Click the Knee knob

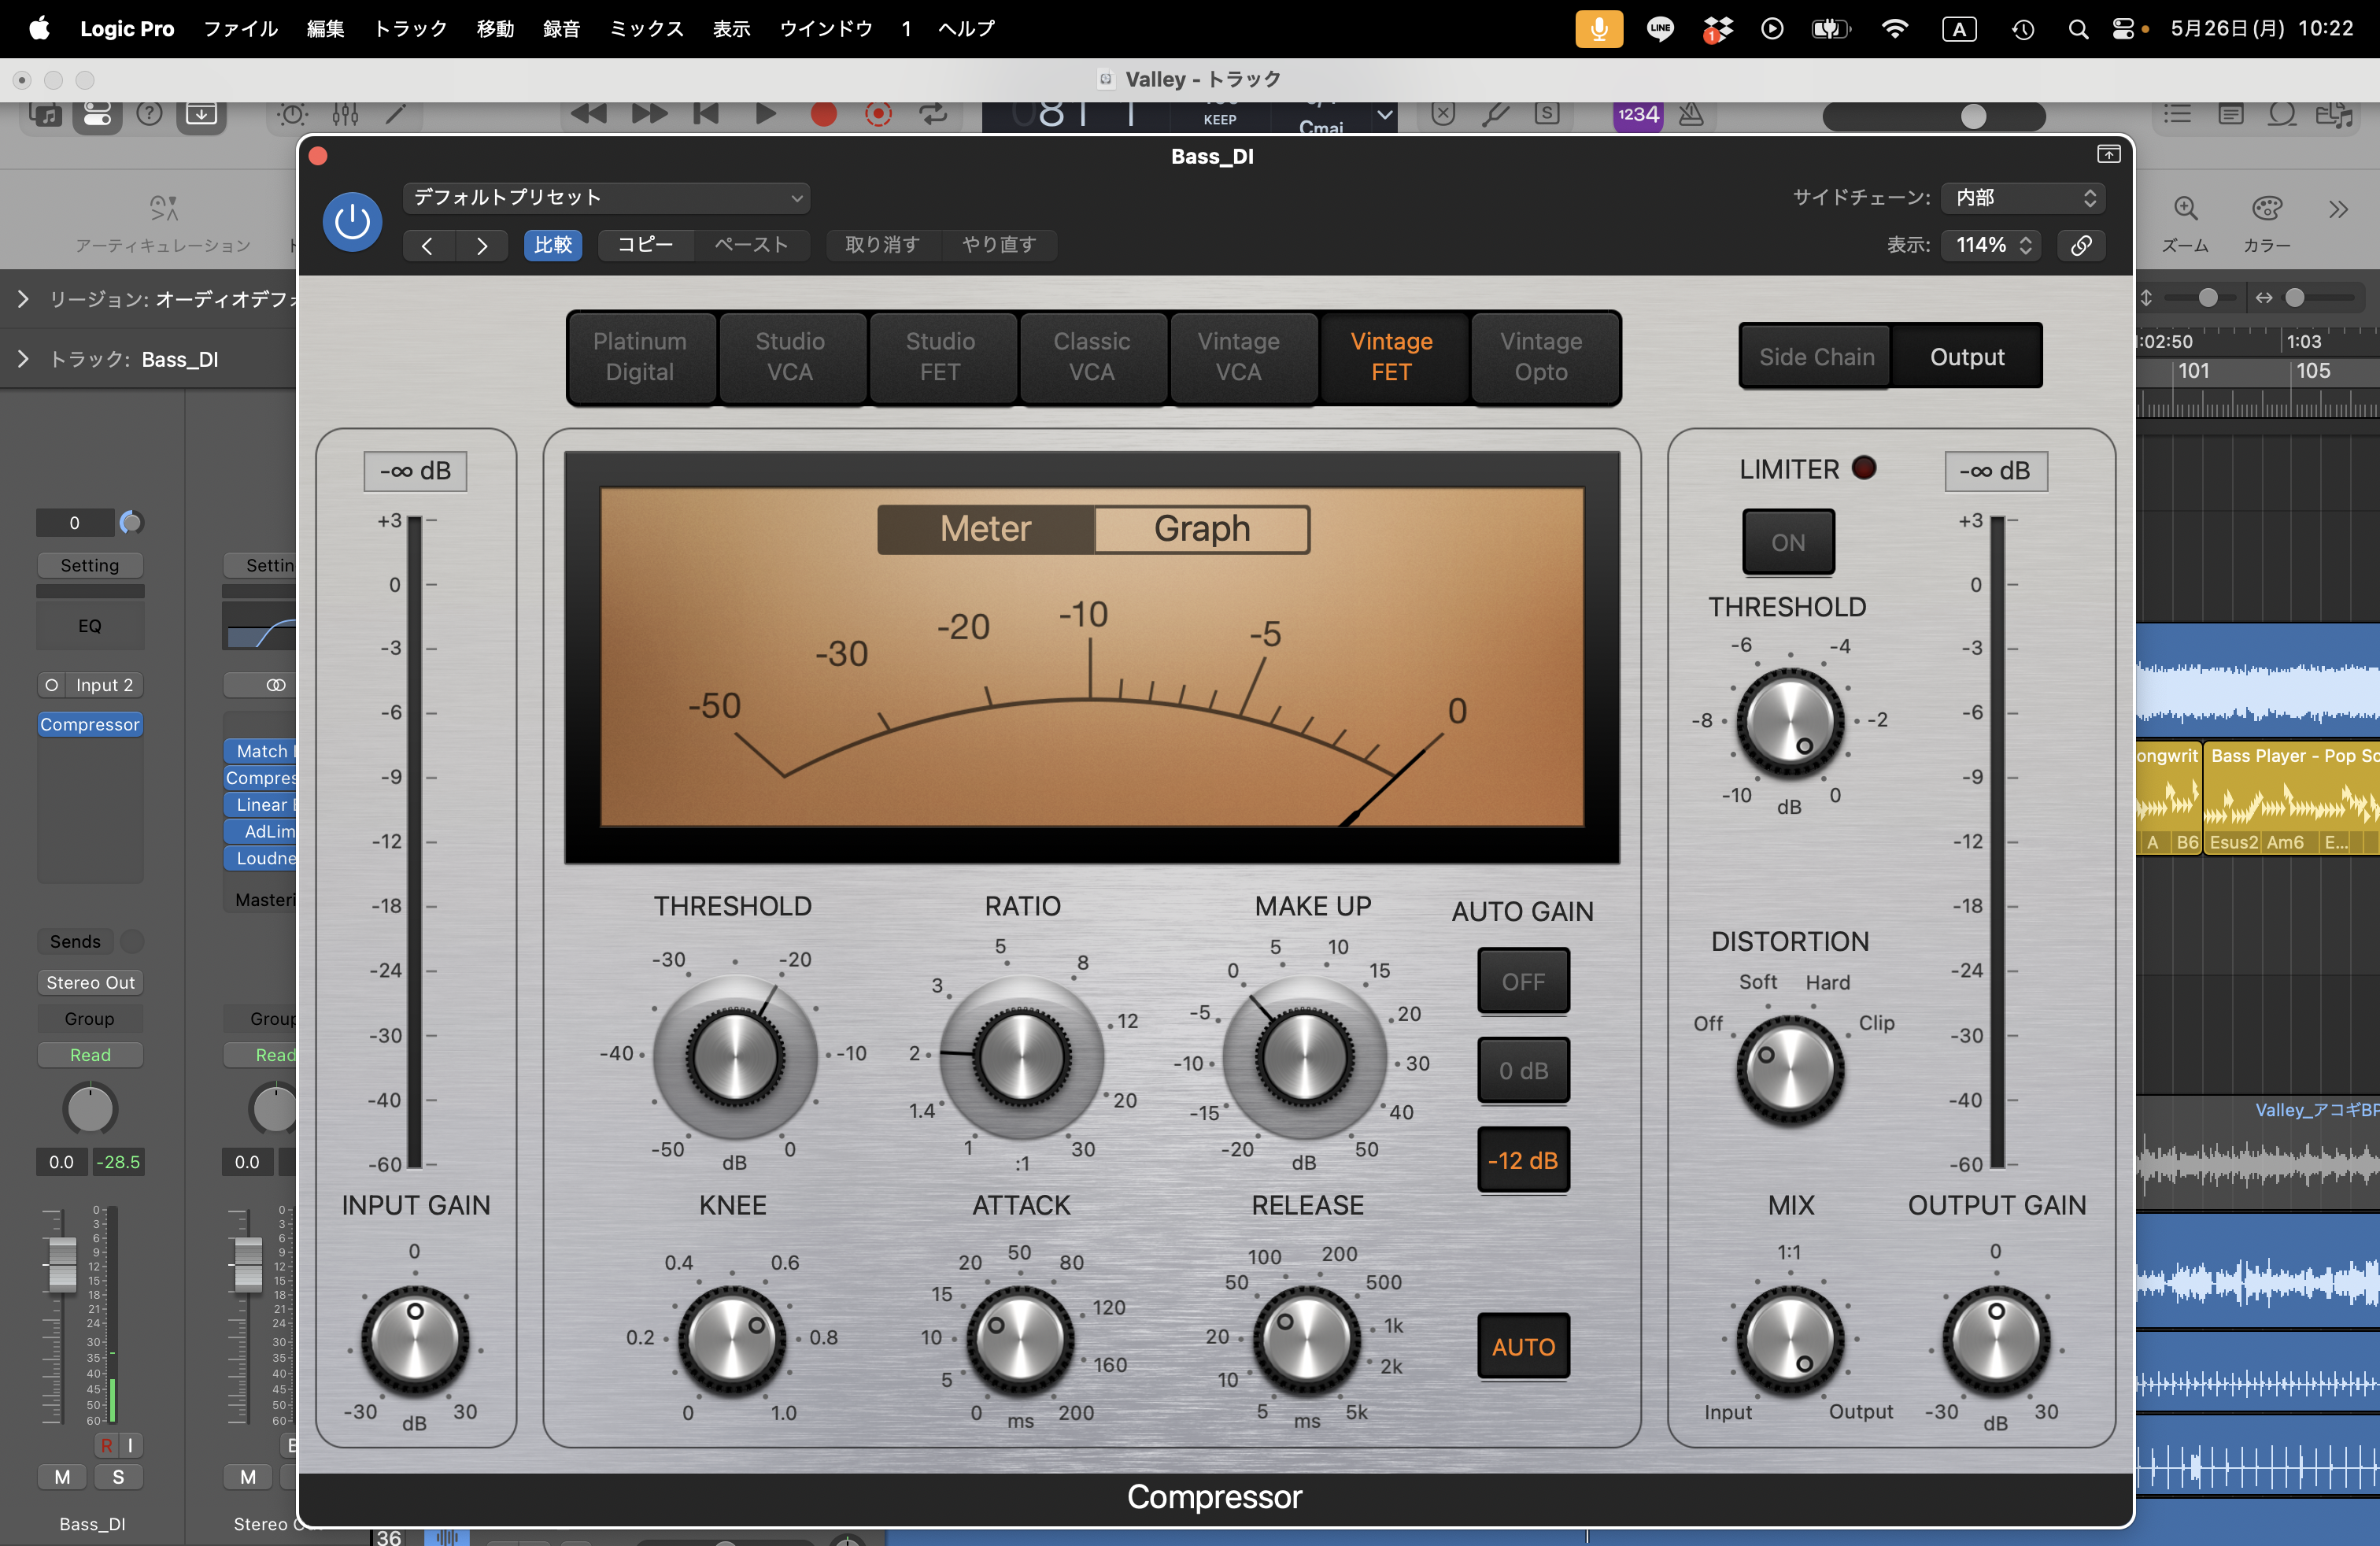point(733,1339)
